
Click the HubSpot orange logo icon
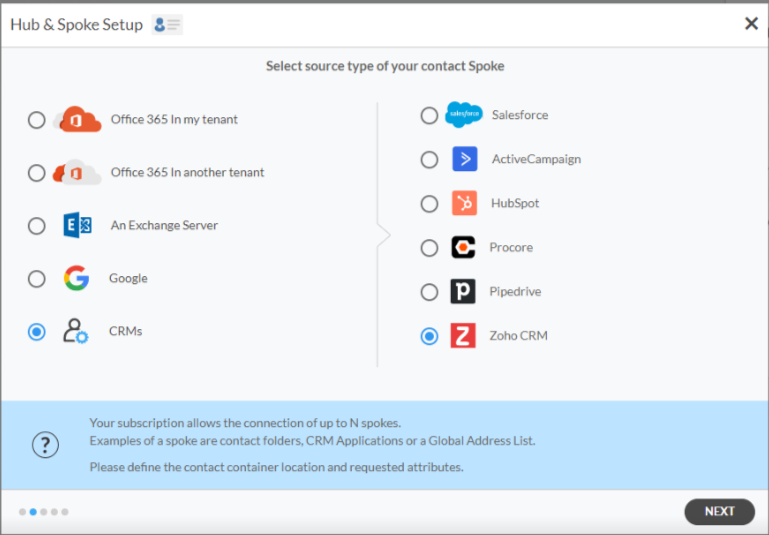click(x=464, y=203)
